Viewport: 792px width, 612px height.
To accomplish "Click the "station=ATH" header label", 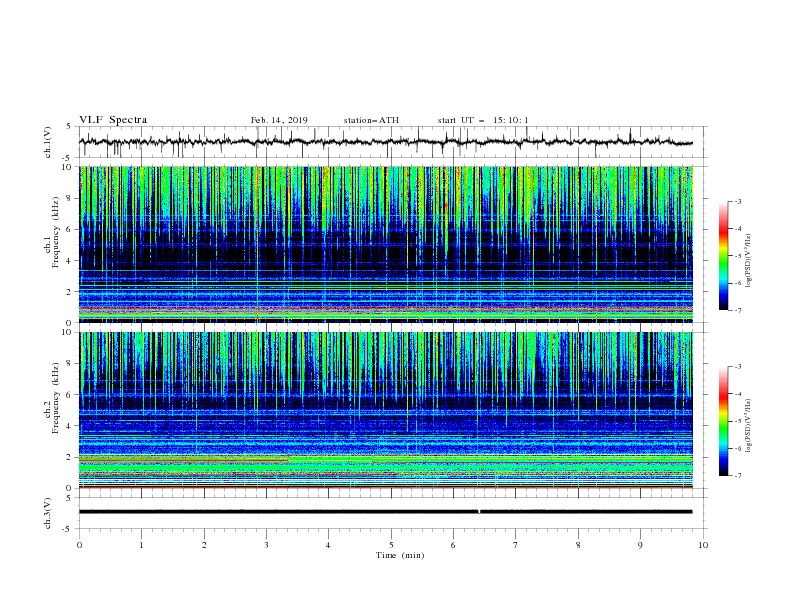I will tap(371, 120).
